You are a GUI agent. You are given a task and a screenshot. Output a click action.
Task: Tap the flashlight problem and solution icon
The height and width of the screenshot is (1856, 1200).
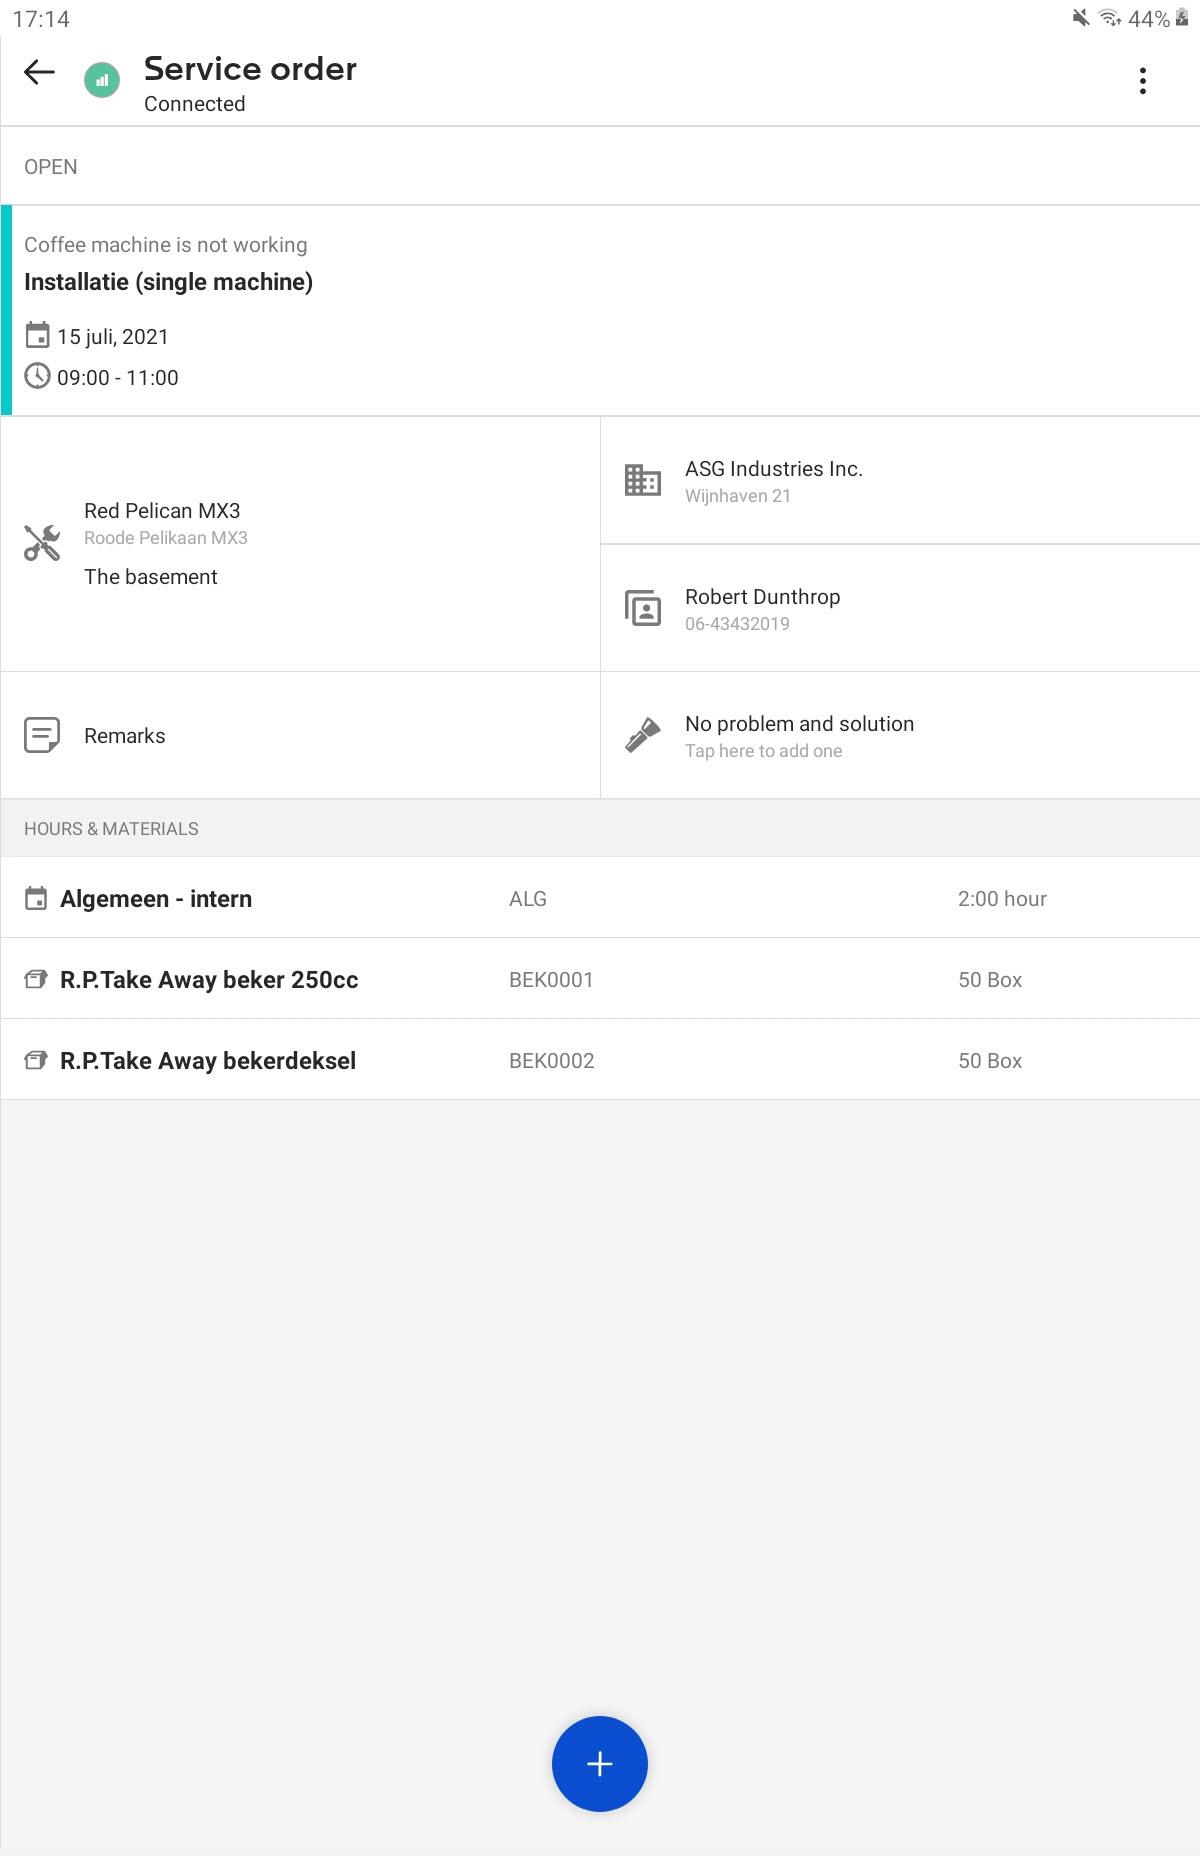tap(642, 735)
